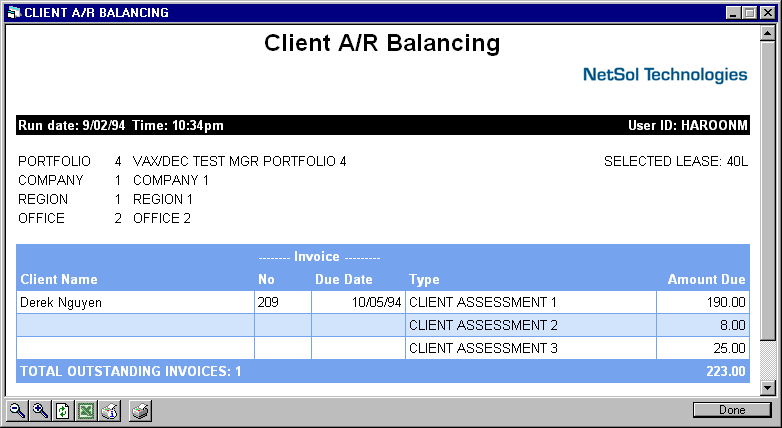Viewport: 782px width, 428px height.
Task: Click the Due Date column header
Action: tap(344, 279)
